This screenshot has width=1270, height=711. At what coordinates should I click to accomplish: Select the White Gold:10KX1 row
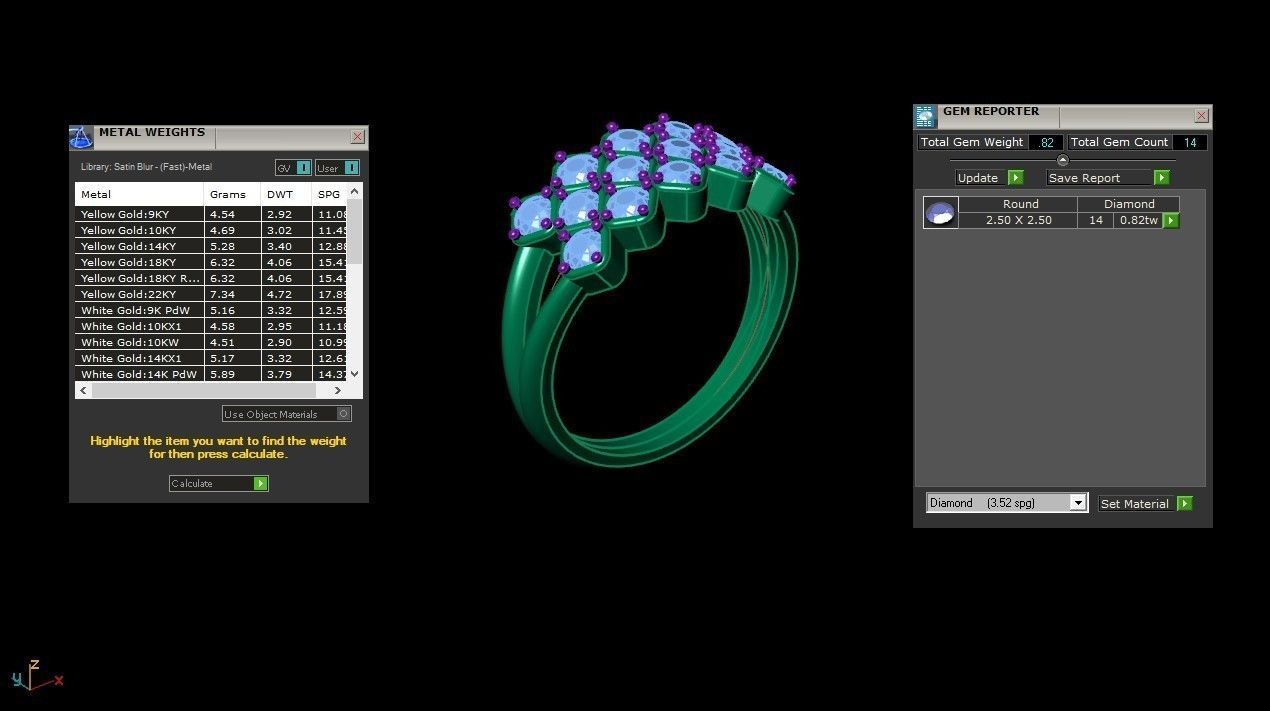point(212,326)
